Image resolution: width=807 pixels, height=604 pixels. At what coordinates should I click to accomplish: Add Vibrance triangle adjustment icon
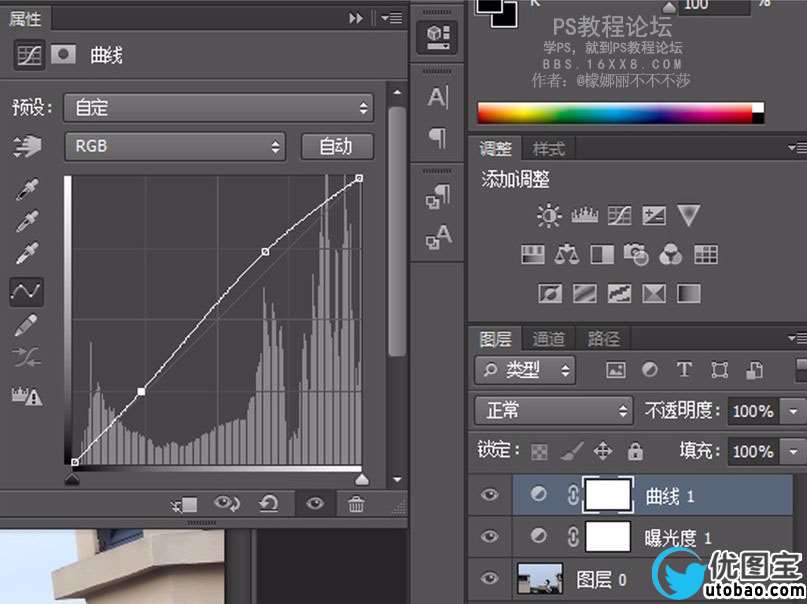pos(689,216)
